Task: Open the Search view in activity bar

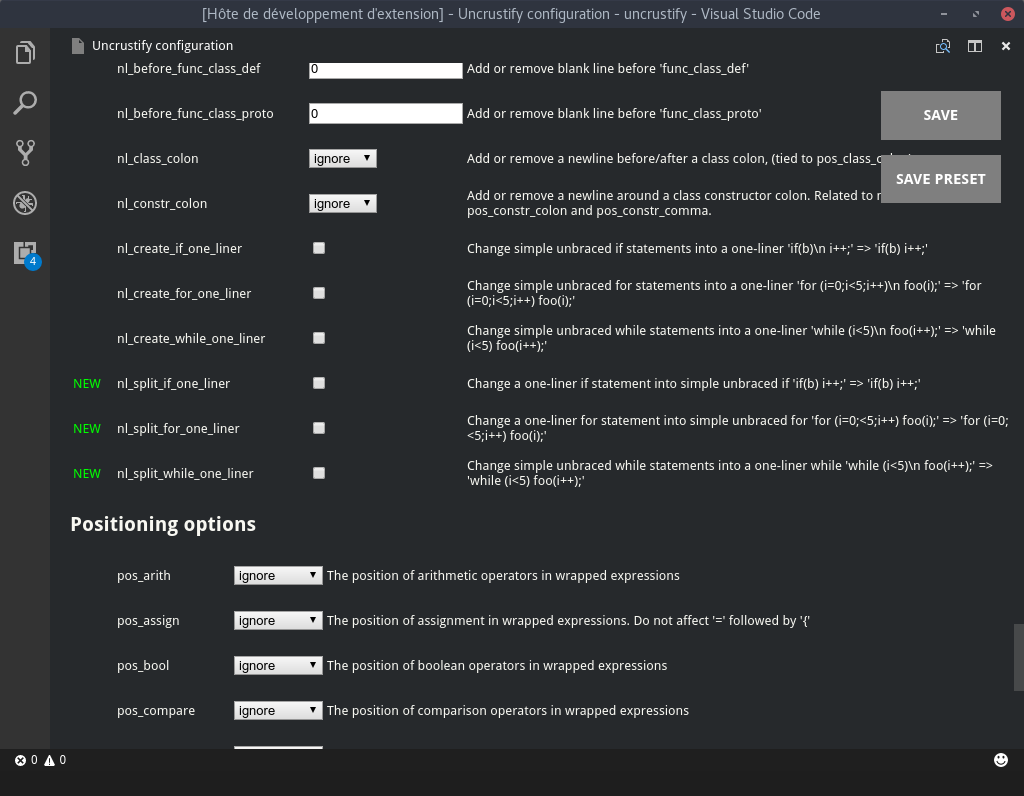Action: 25,103
